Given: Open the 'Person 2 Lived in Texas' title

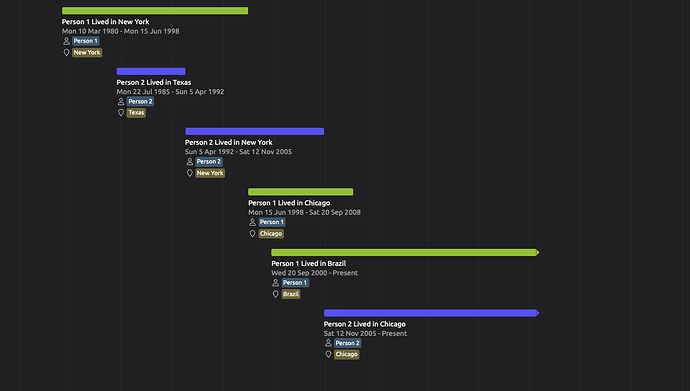Looking at the screenshot, I should [154, 82].
